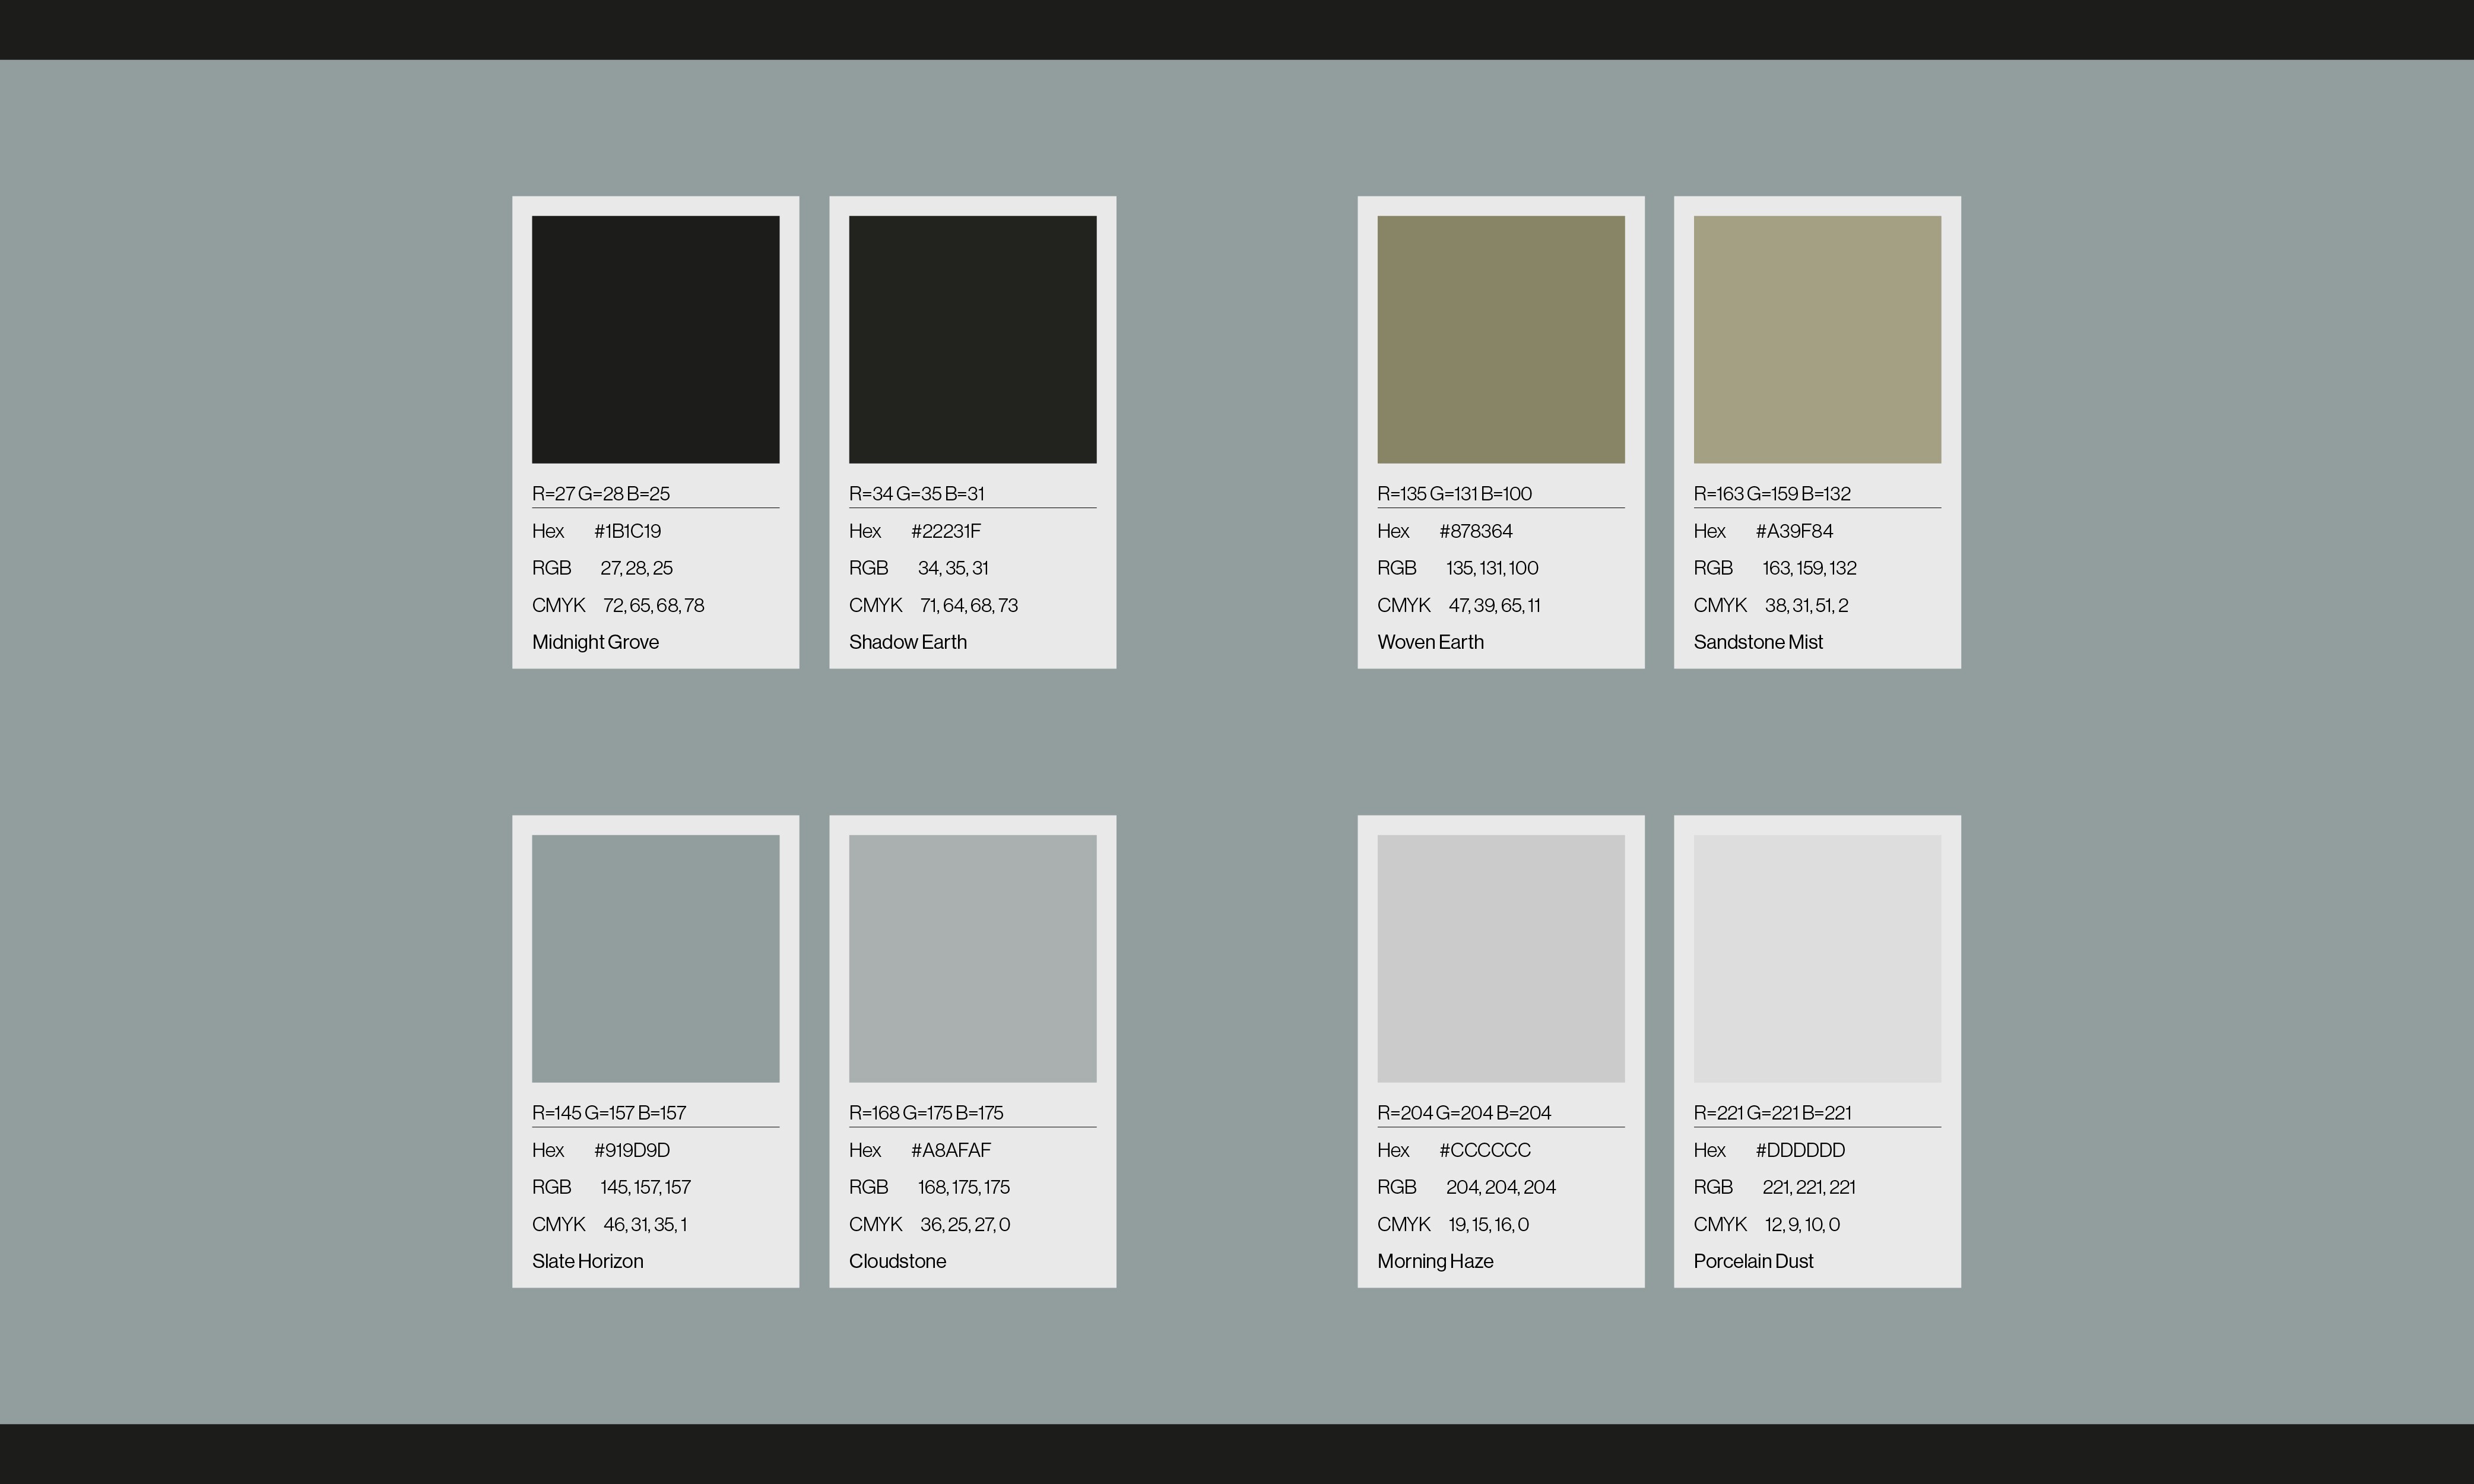Screen dimensions: 2474x1484
Task: Pick the Cloudstone grey square
Action: (972, 958)
